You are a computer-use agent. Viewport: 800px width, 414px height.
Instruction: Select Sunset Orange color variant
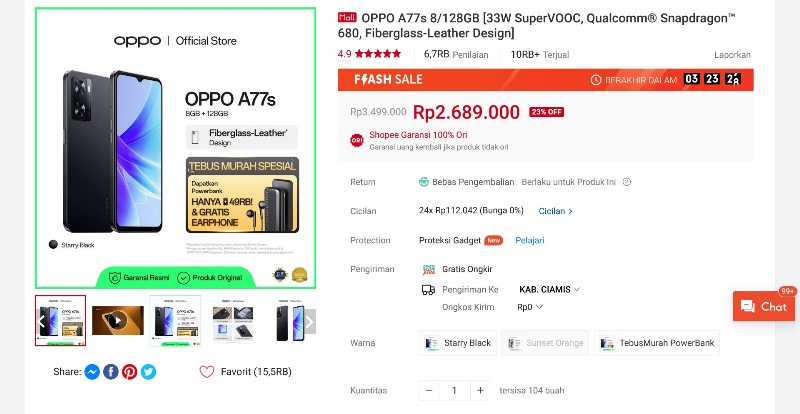[545, 343]
